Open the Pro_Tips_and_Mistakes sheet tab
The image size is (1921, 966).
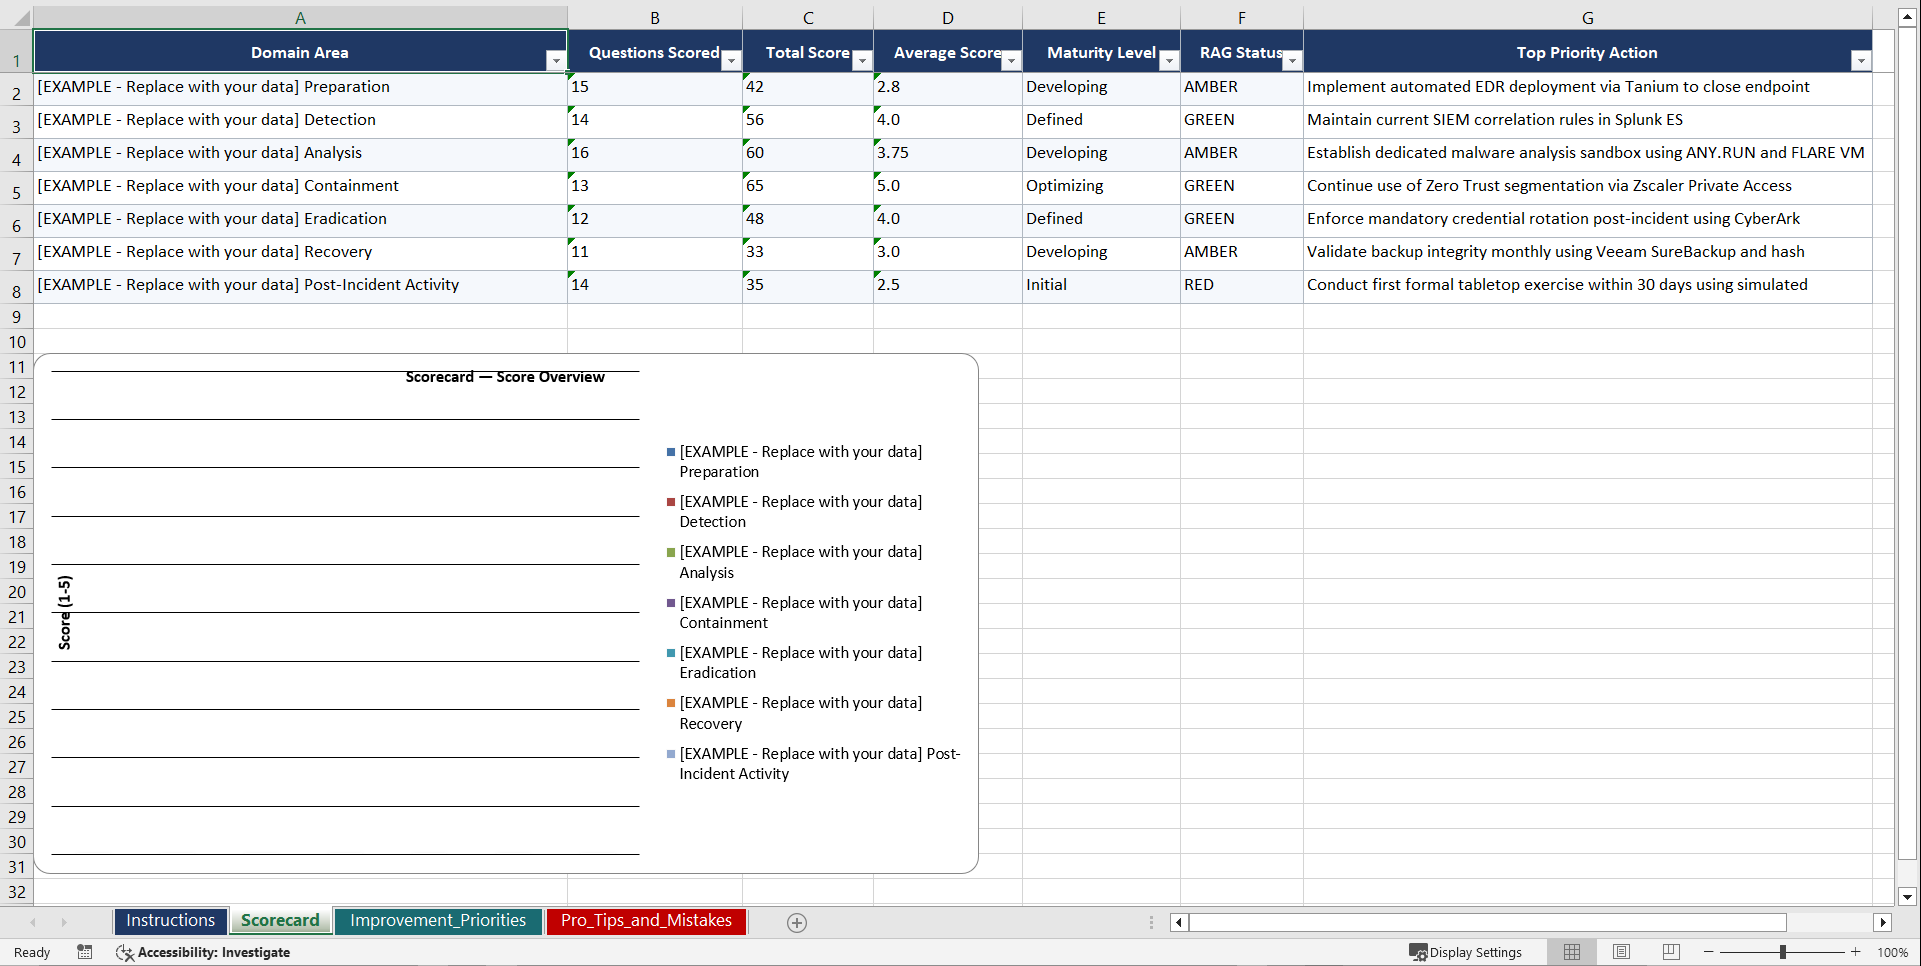coord(645,921)
